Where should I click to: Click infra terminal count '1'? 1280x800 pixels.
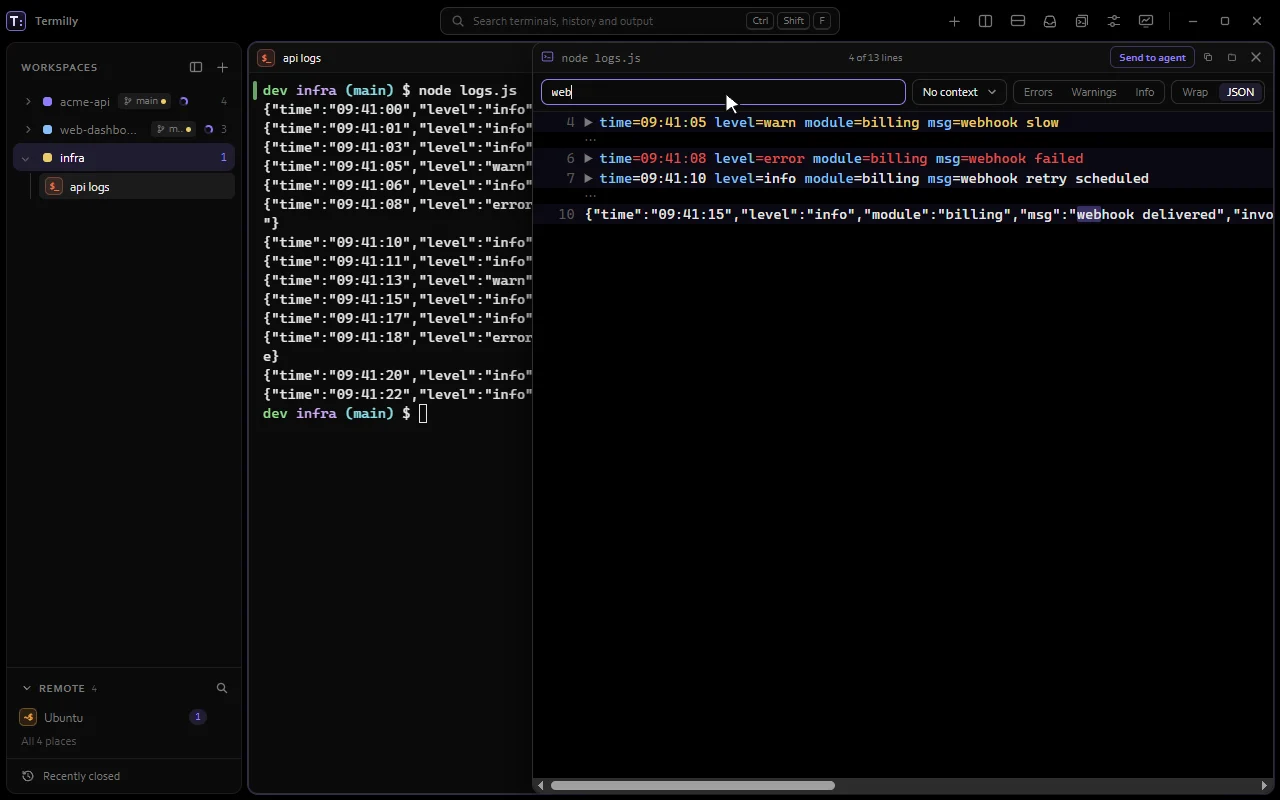(223, 158)
